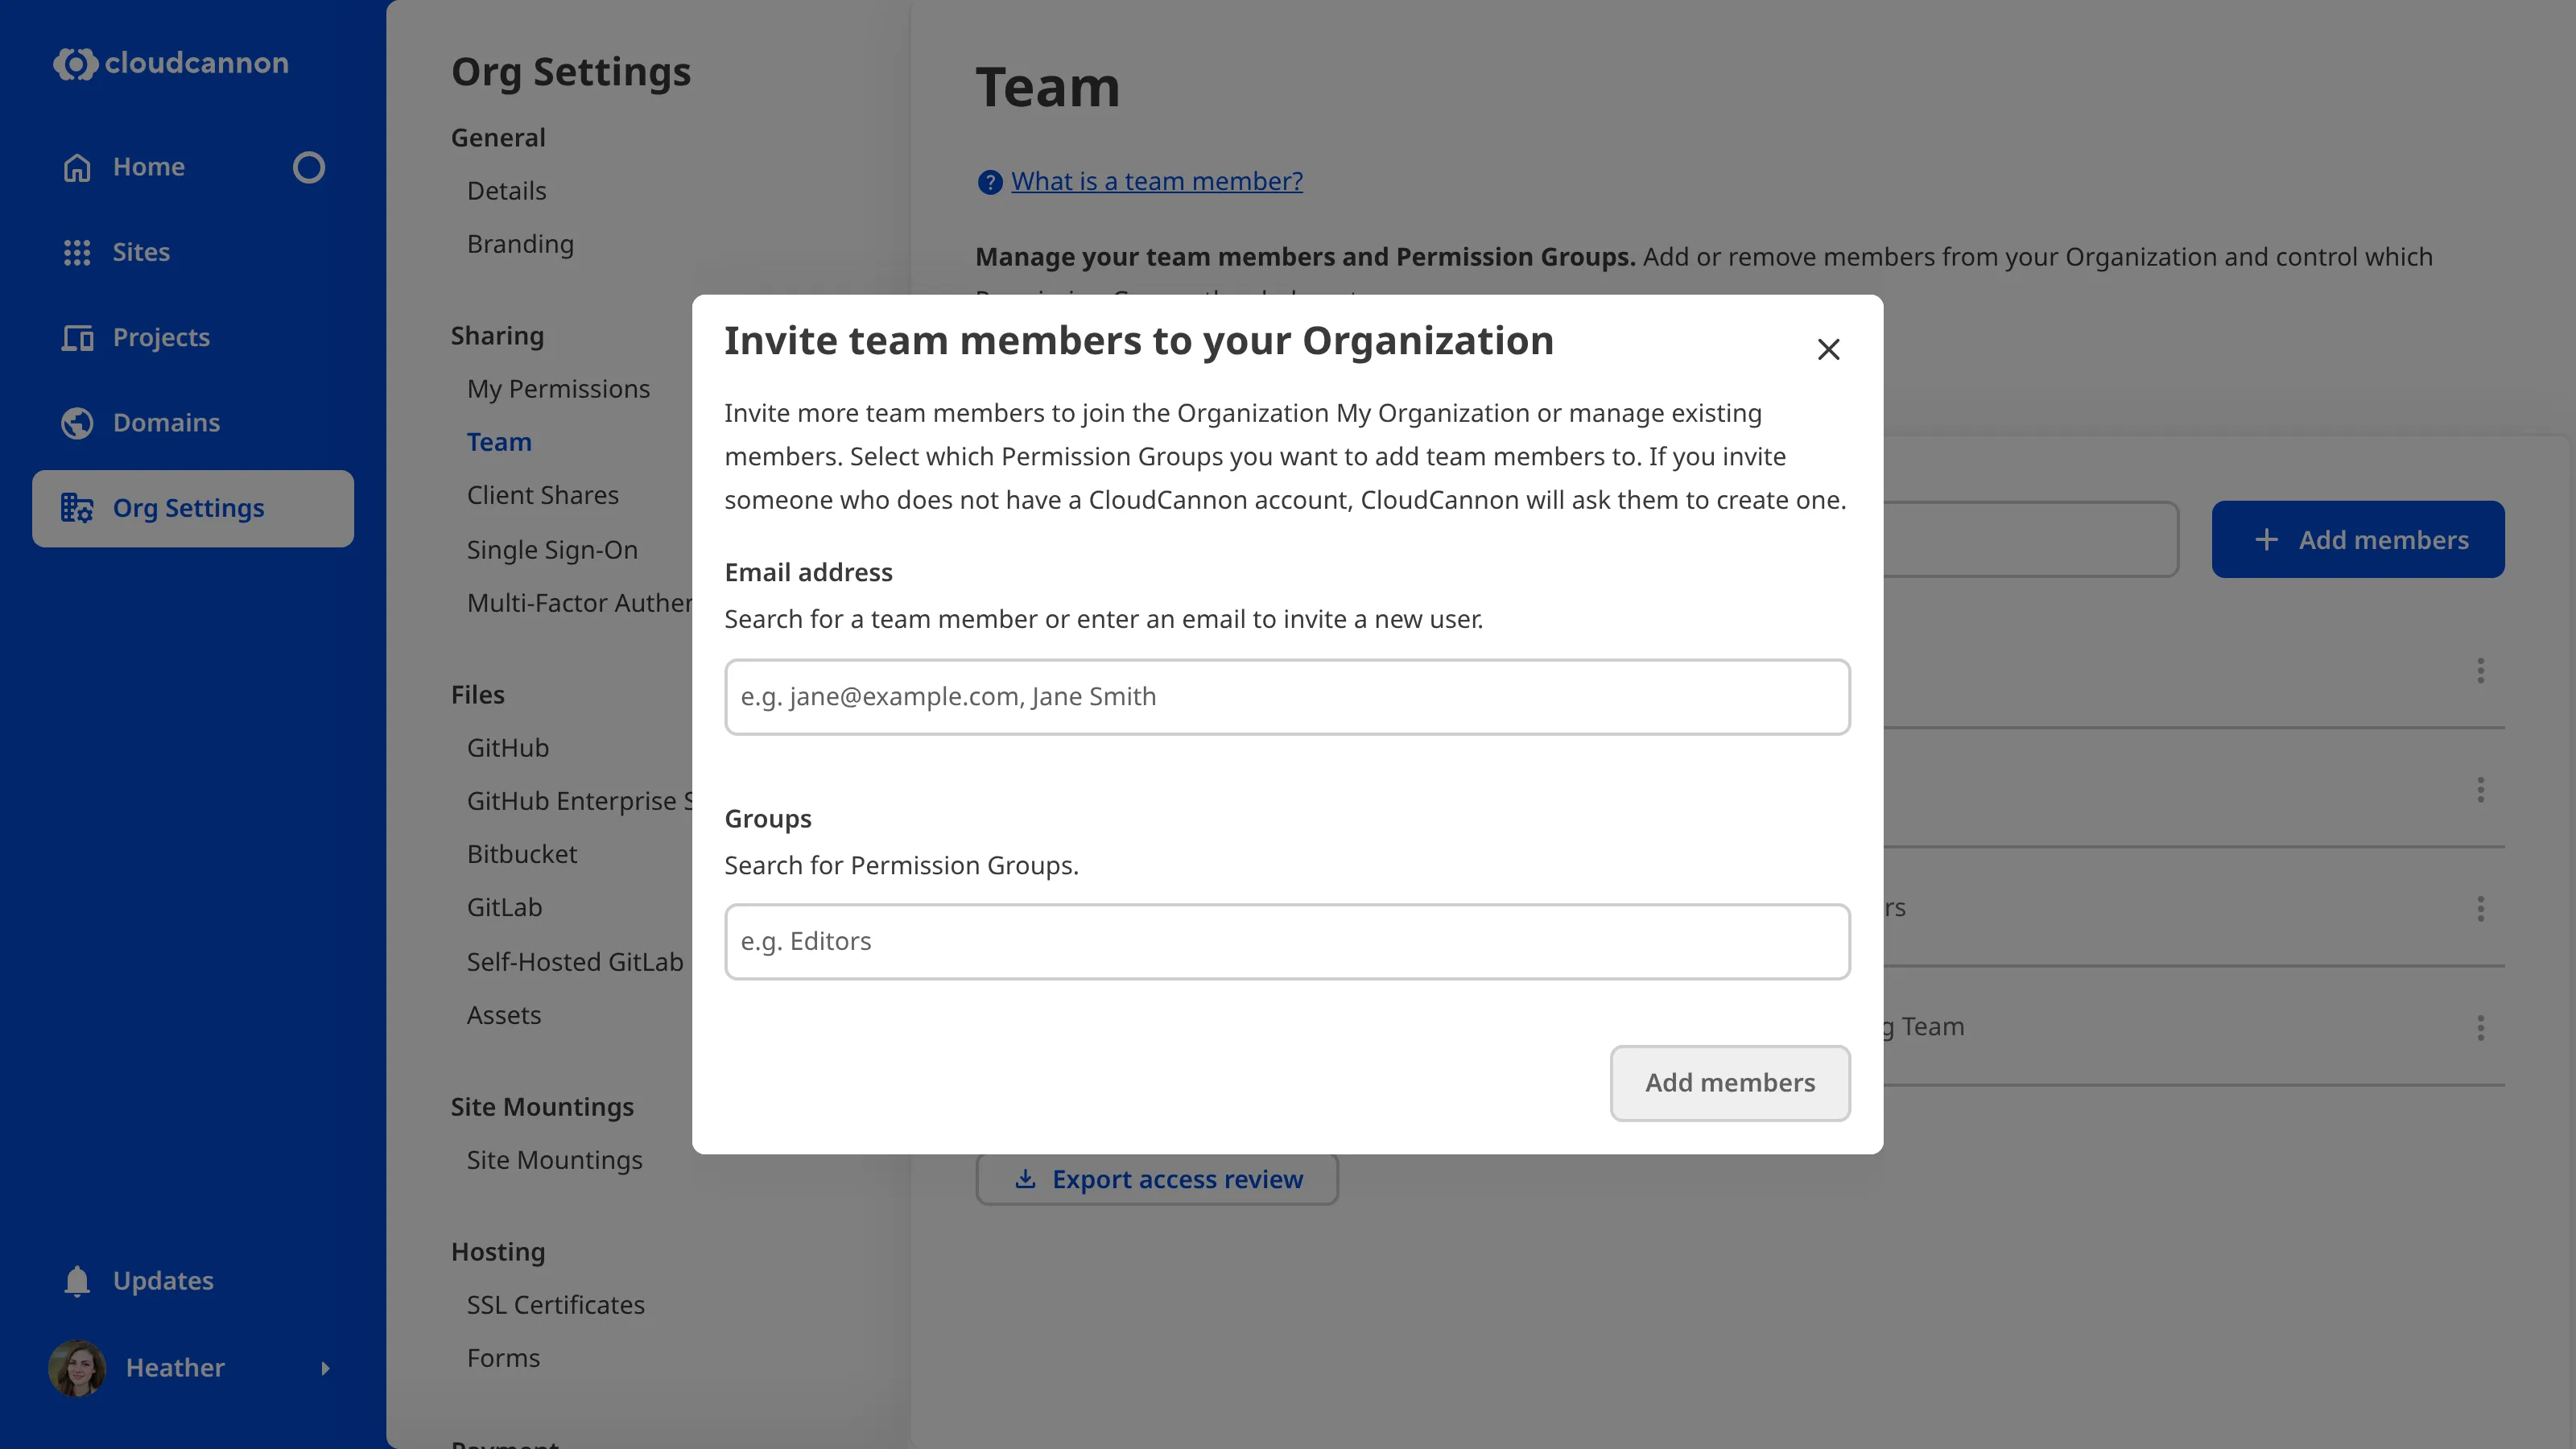The width and height of the screenshot is (2576, 1449).
Task: Close the invite dialog with the X
Action: point(1828,349)
